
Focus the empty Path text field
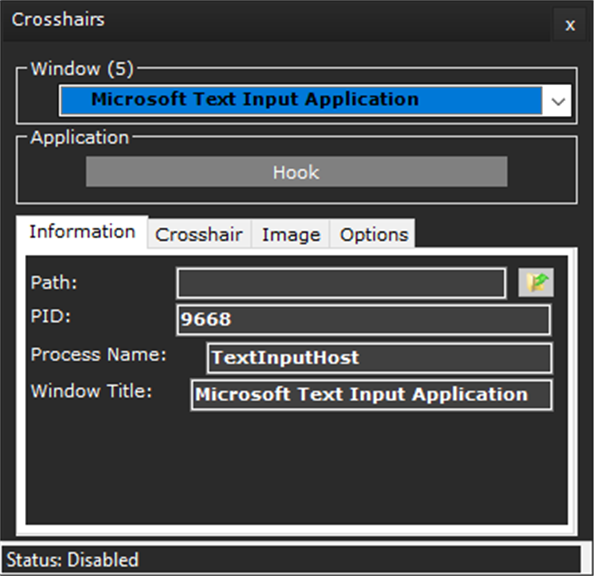341,283
